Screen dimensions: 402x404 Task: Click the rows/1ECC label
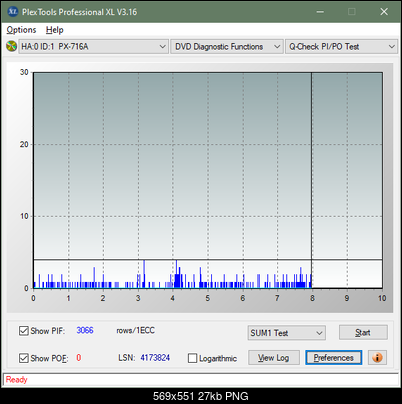tap(135, 330)
